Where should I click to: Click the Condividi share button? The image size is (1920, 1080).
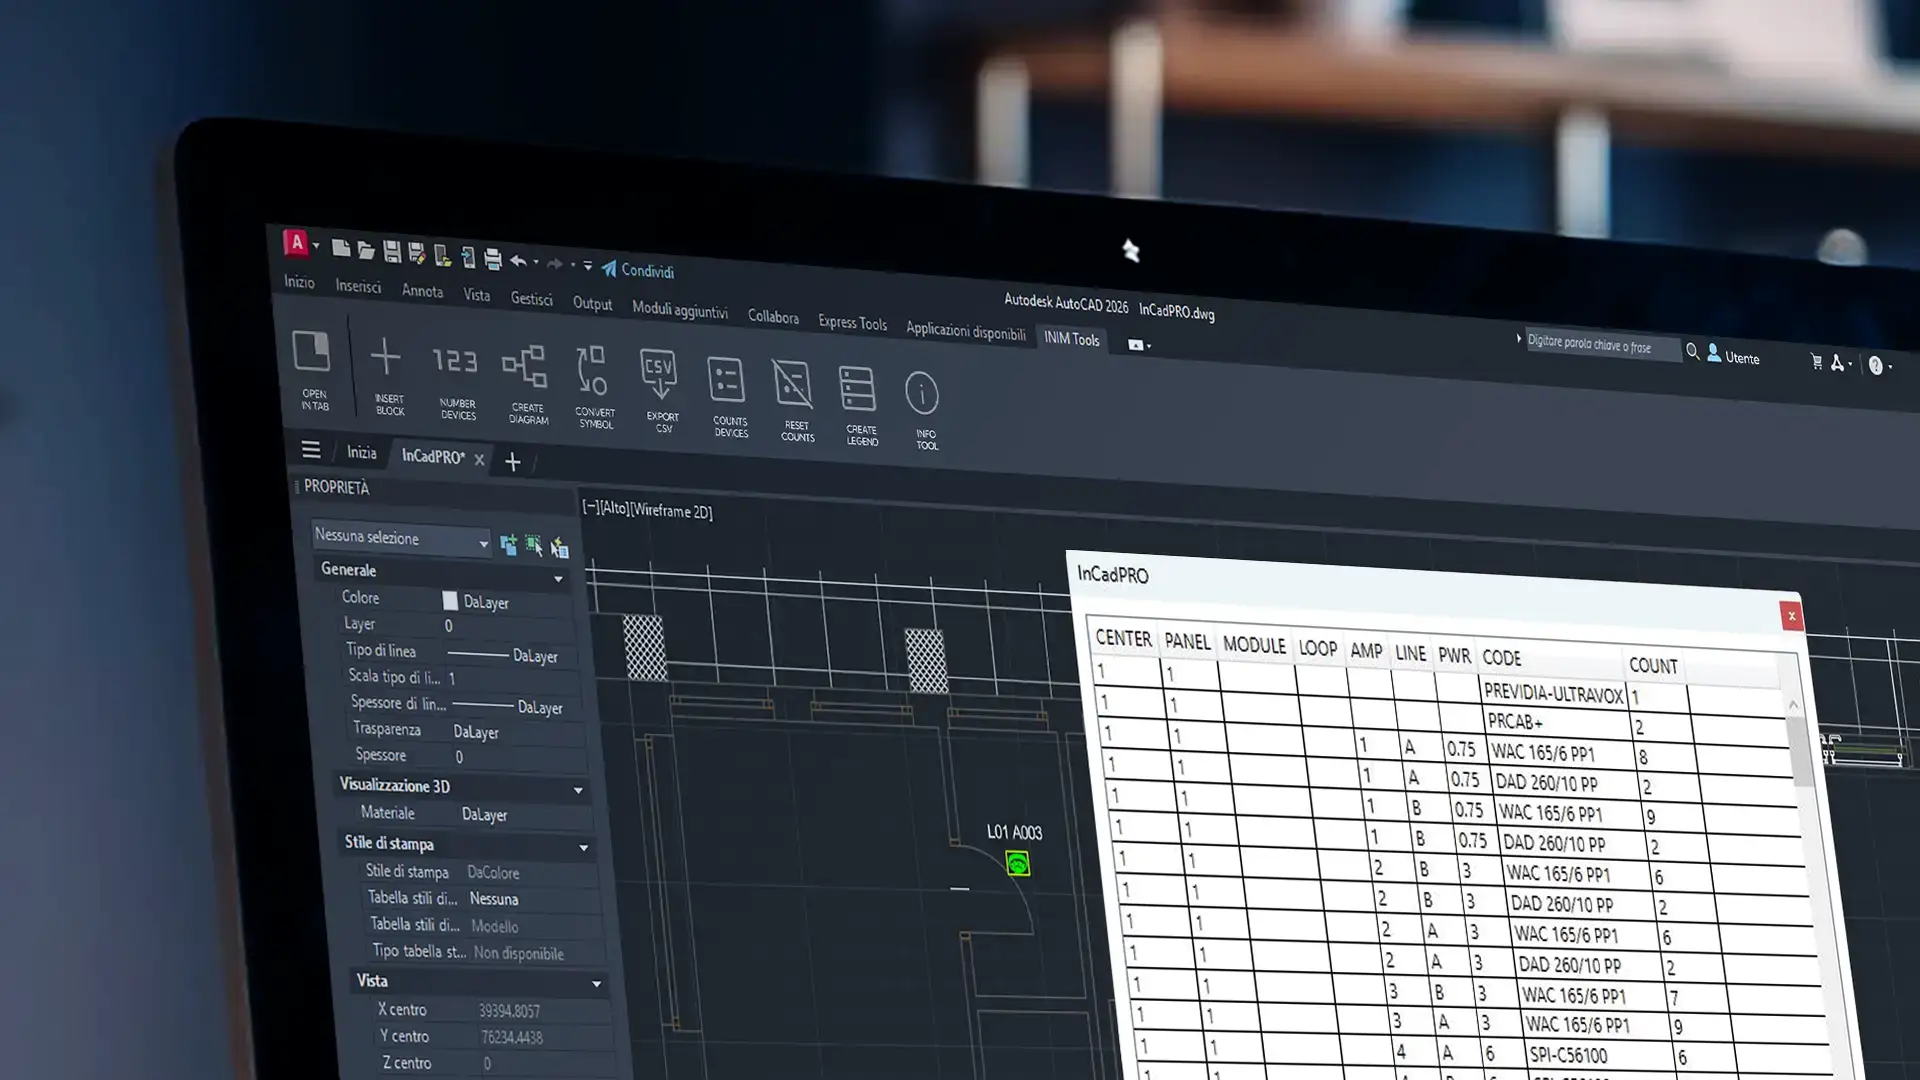pos(638,270)
